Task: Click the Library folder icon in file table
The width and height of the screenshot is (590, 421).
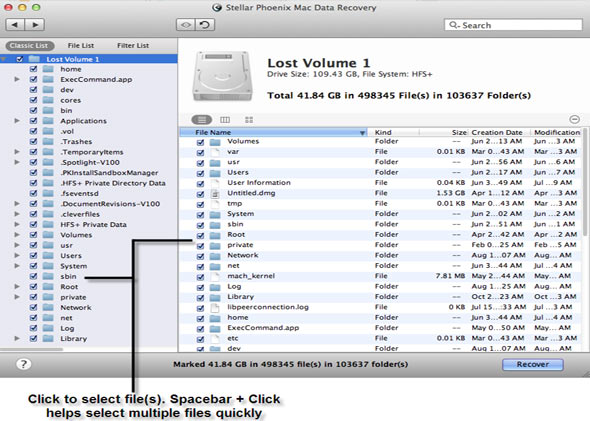Action: tap(215, 298)
